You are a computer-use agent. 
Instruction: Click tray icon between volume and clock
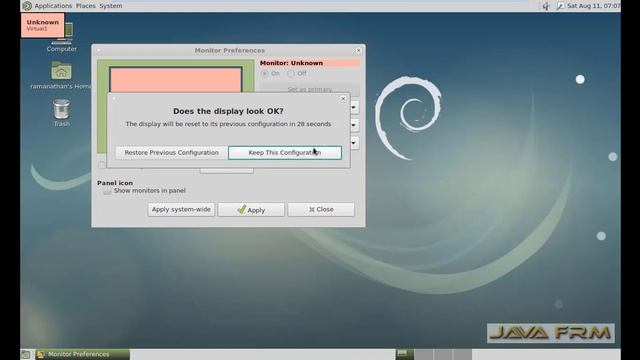pos(560,6)
